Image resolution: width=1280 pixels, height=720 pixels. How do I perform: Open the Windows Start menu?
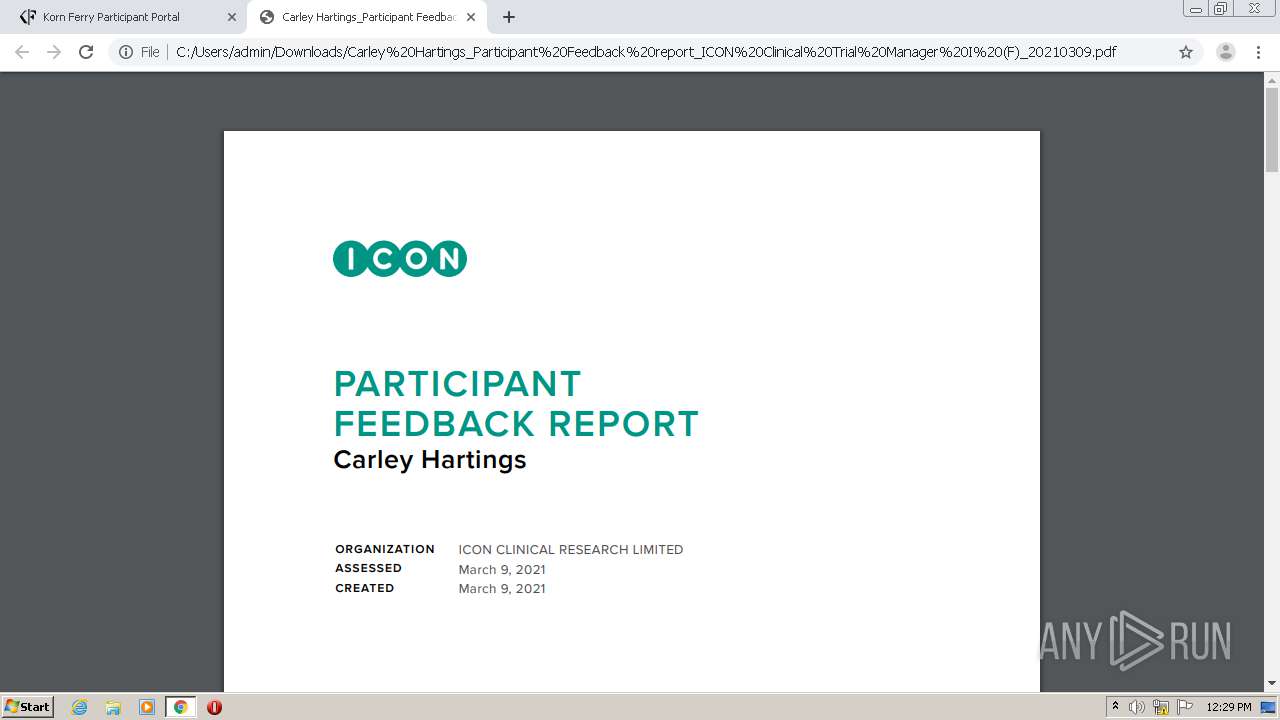(28, 707)
